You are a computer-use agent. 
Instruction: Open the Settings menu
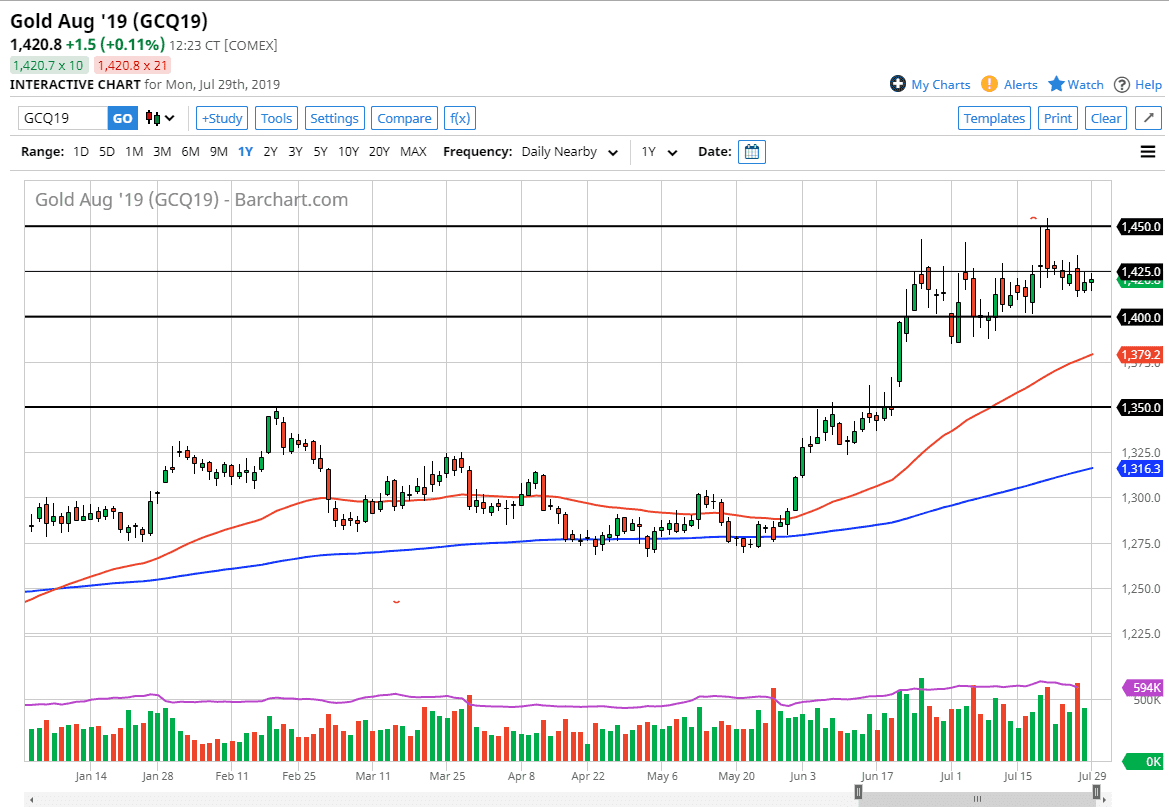click(x=334, y=118)
